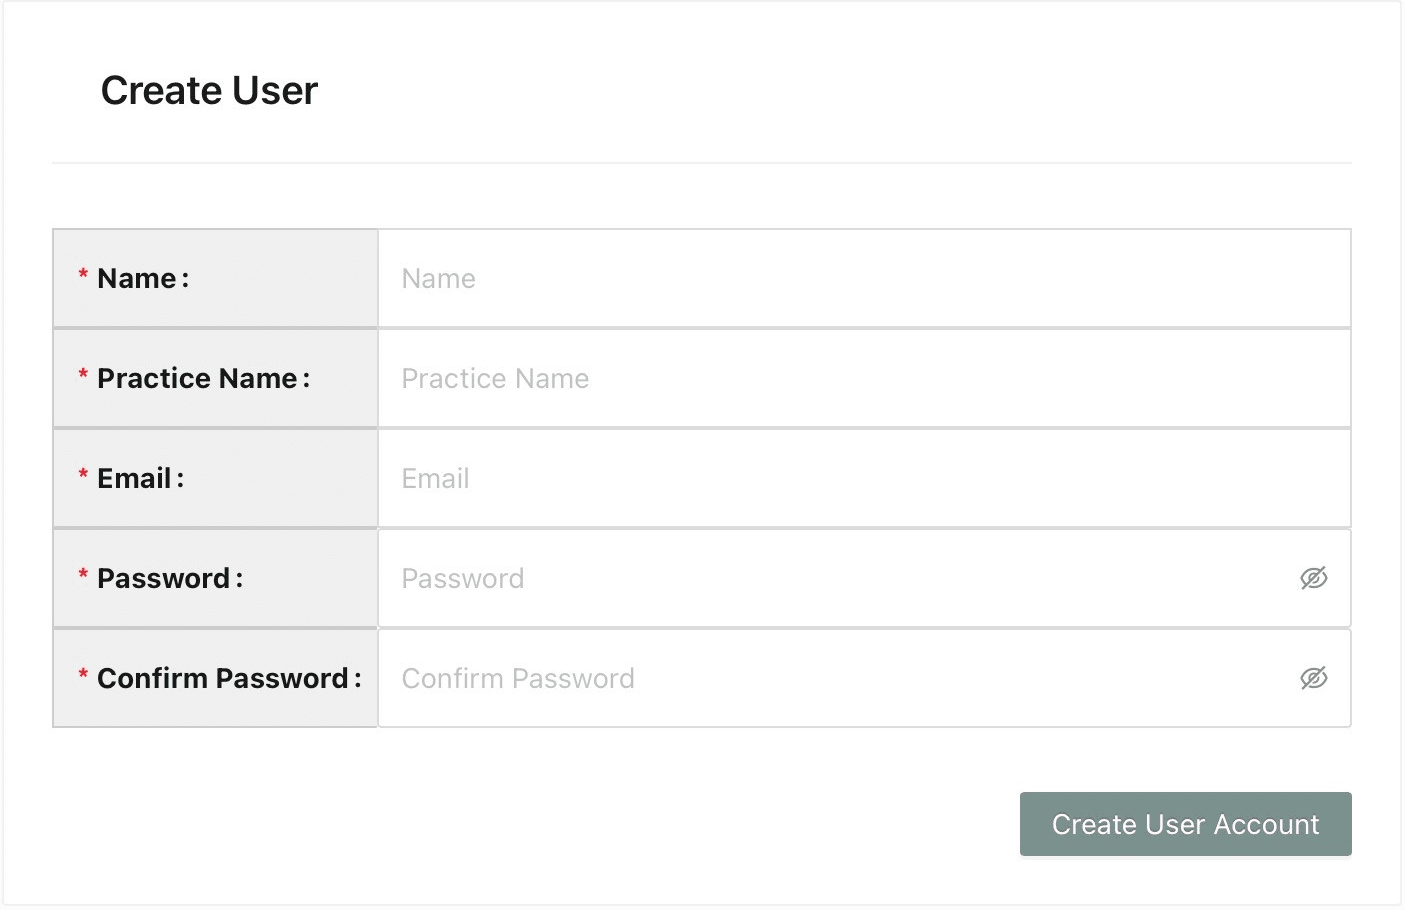Click the "Create User" page heading
The image size is (1405, 910).
(x=209, y=91)
